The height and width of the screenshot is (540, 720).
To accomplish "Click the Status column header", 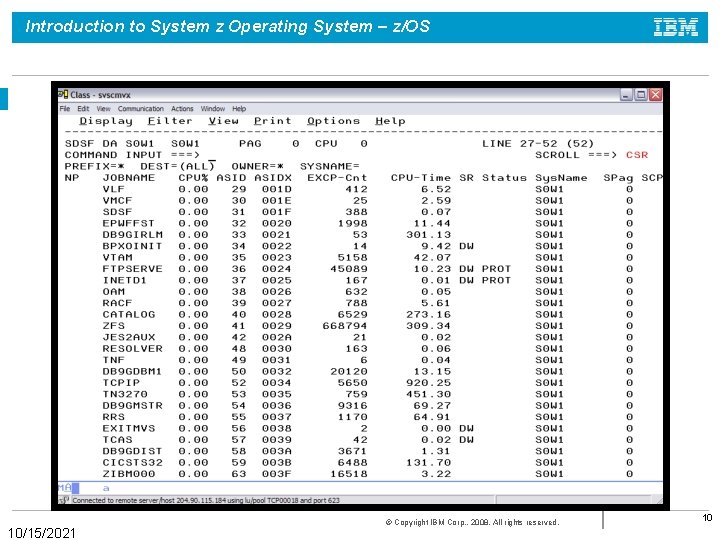I will pos(504,178).
